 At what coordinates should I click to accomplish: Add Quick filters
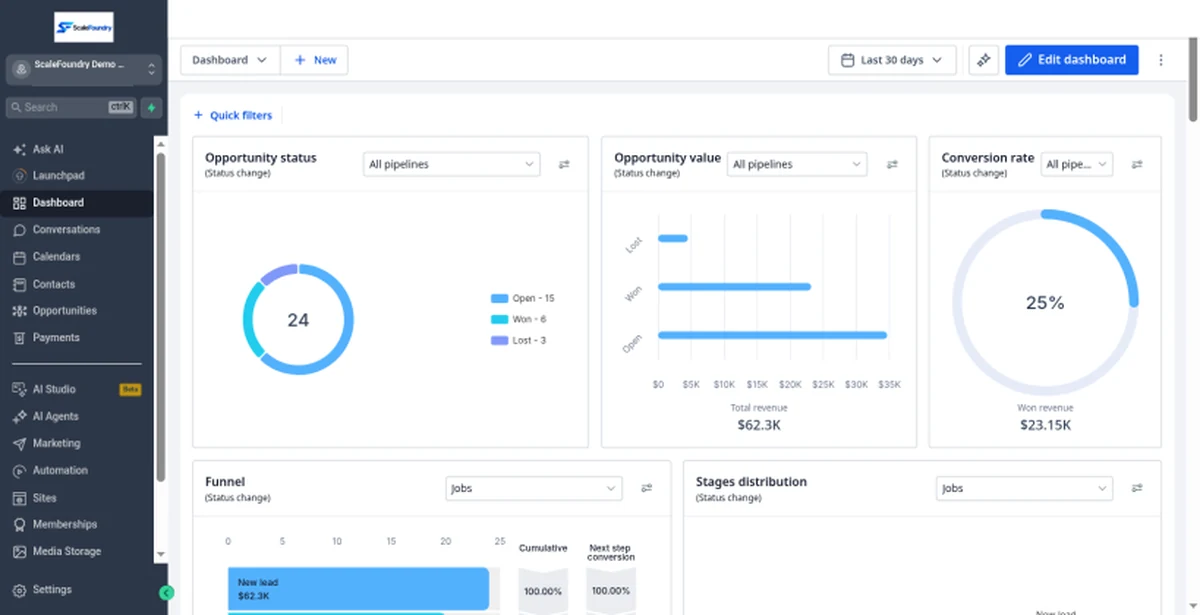233,115
